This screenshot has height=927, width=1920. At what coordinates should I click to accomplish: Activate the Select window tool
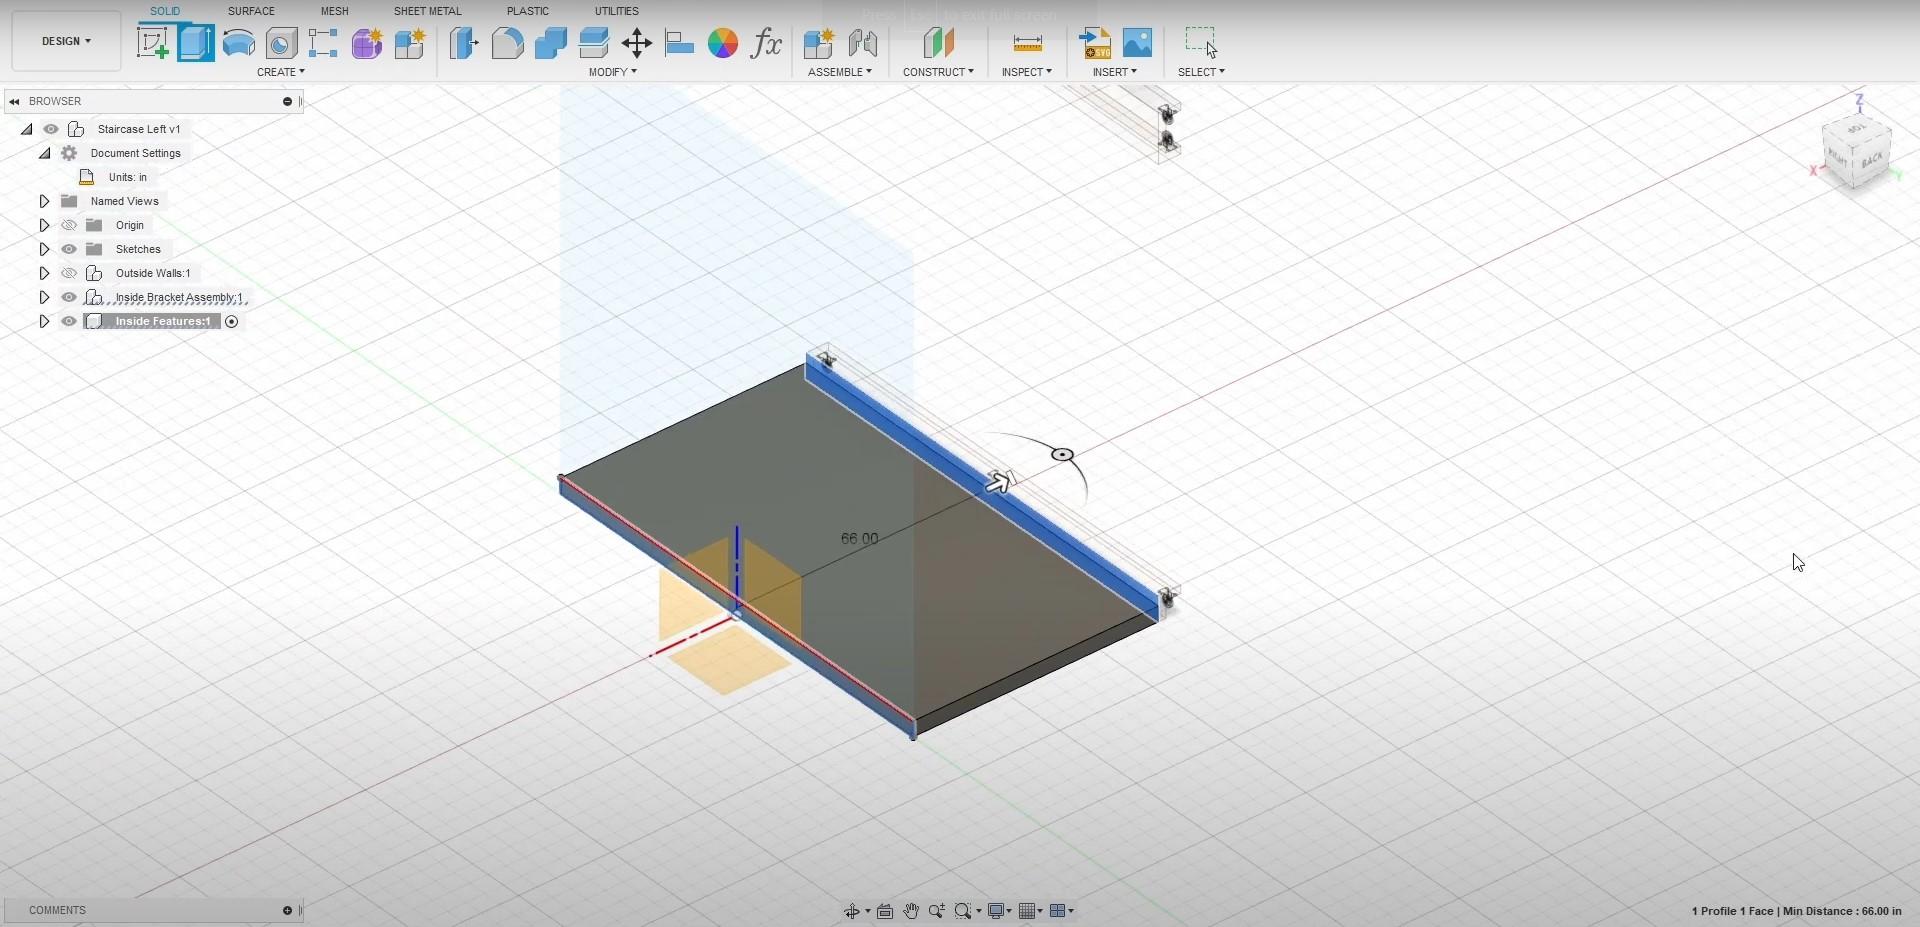coord(1201,43)
